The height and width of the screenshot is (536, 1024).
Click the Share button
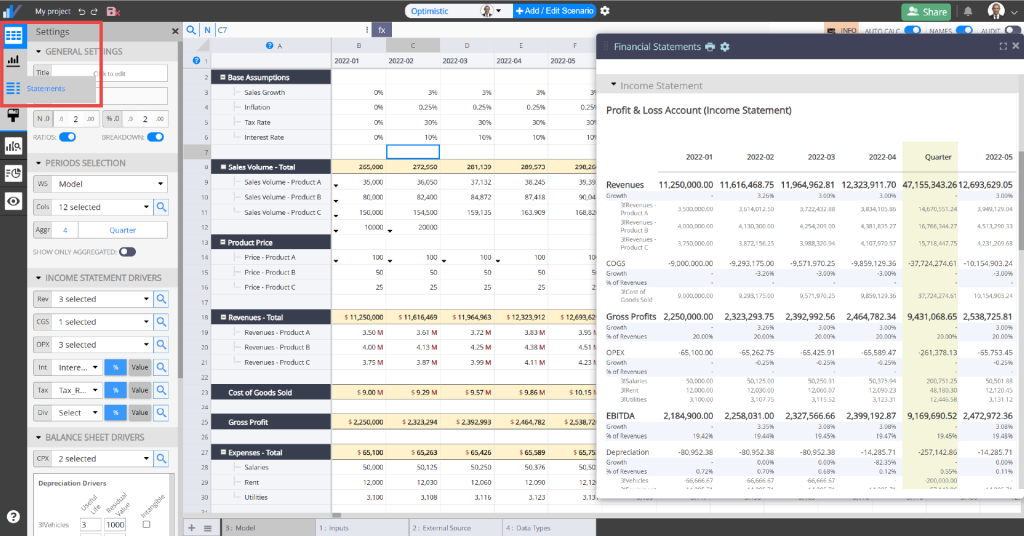click(928, 12)
